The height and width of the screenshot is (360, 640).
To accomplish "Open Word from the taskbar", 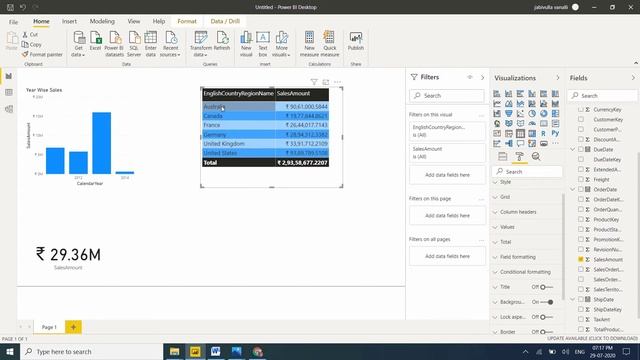I will 216,351.
